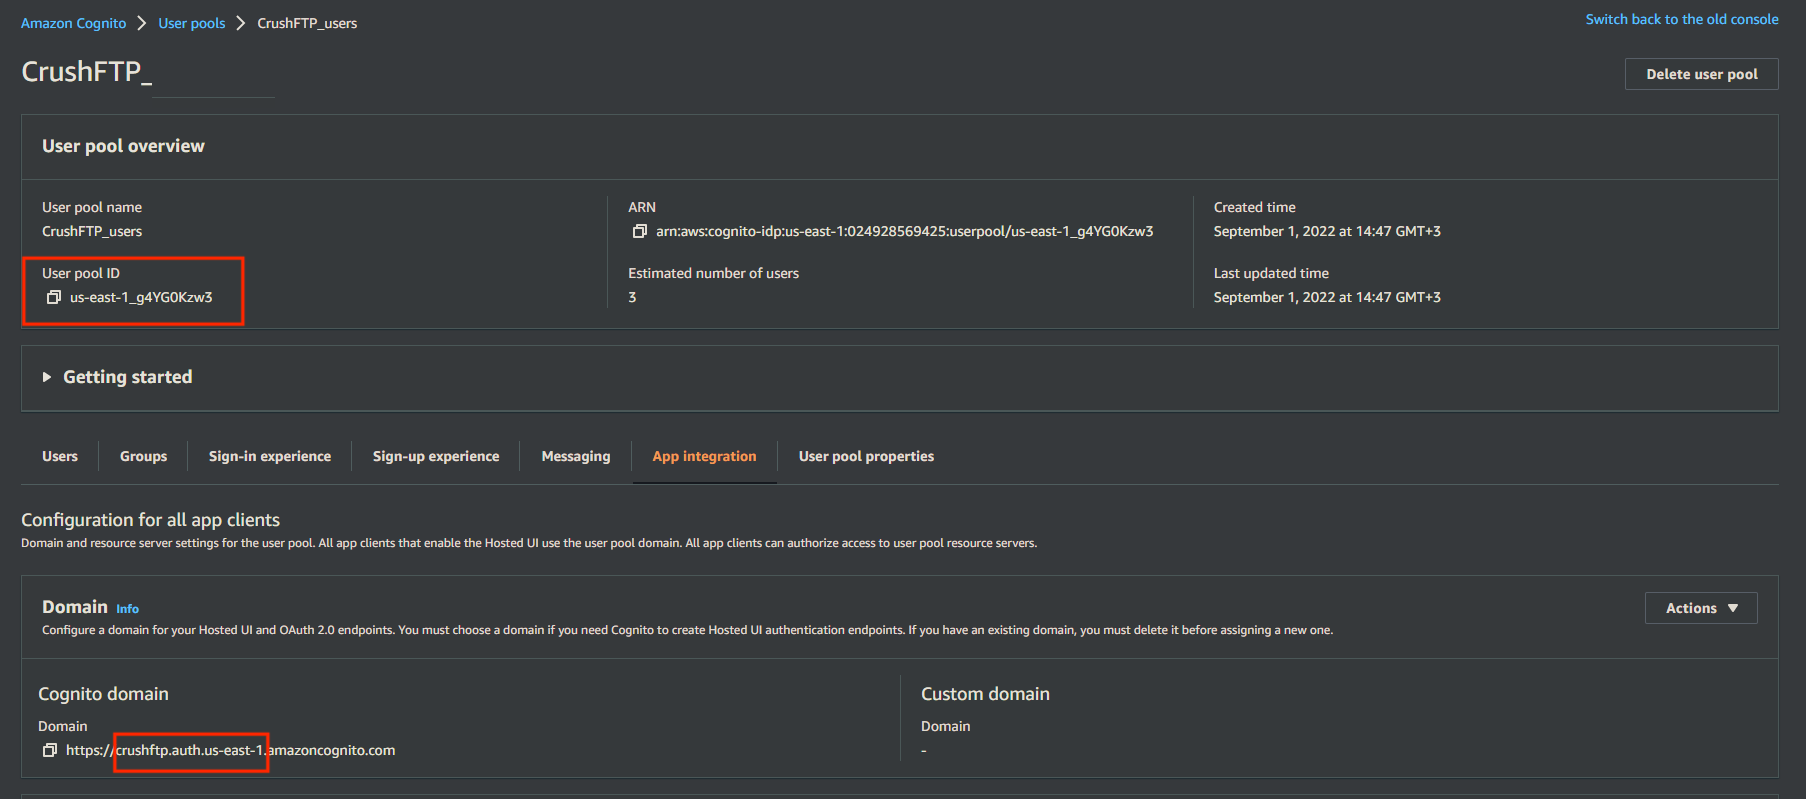Open the Domain Actions dropdown
Image resolution: width=1806 pixels, height=799 pixels.
(x=1701, y=608)
